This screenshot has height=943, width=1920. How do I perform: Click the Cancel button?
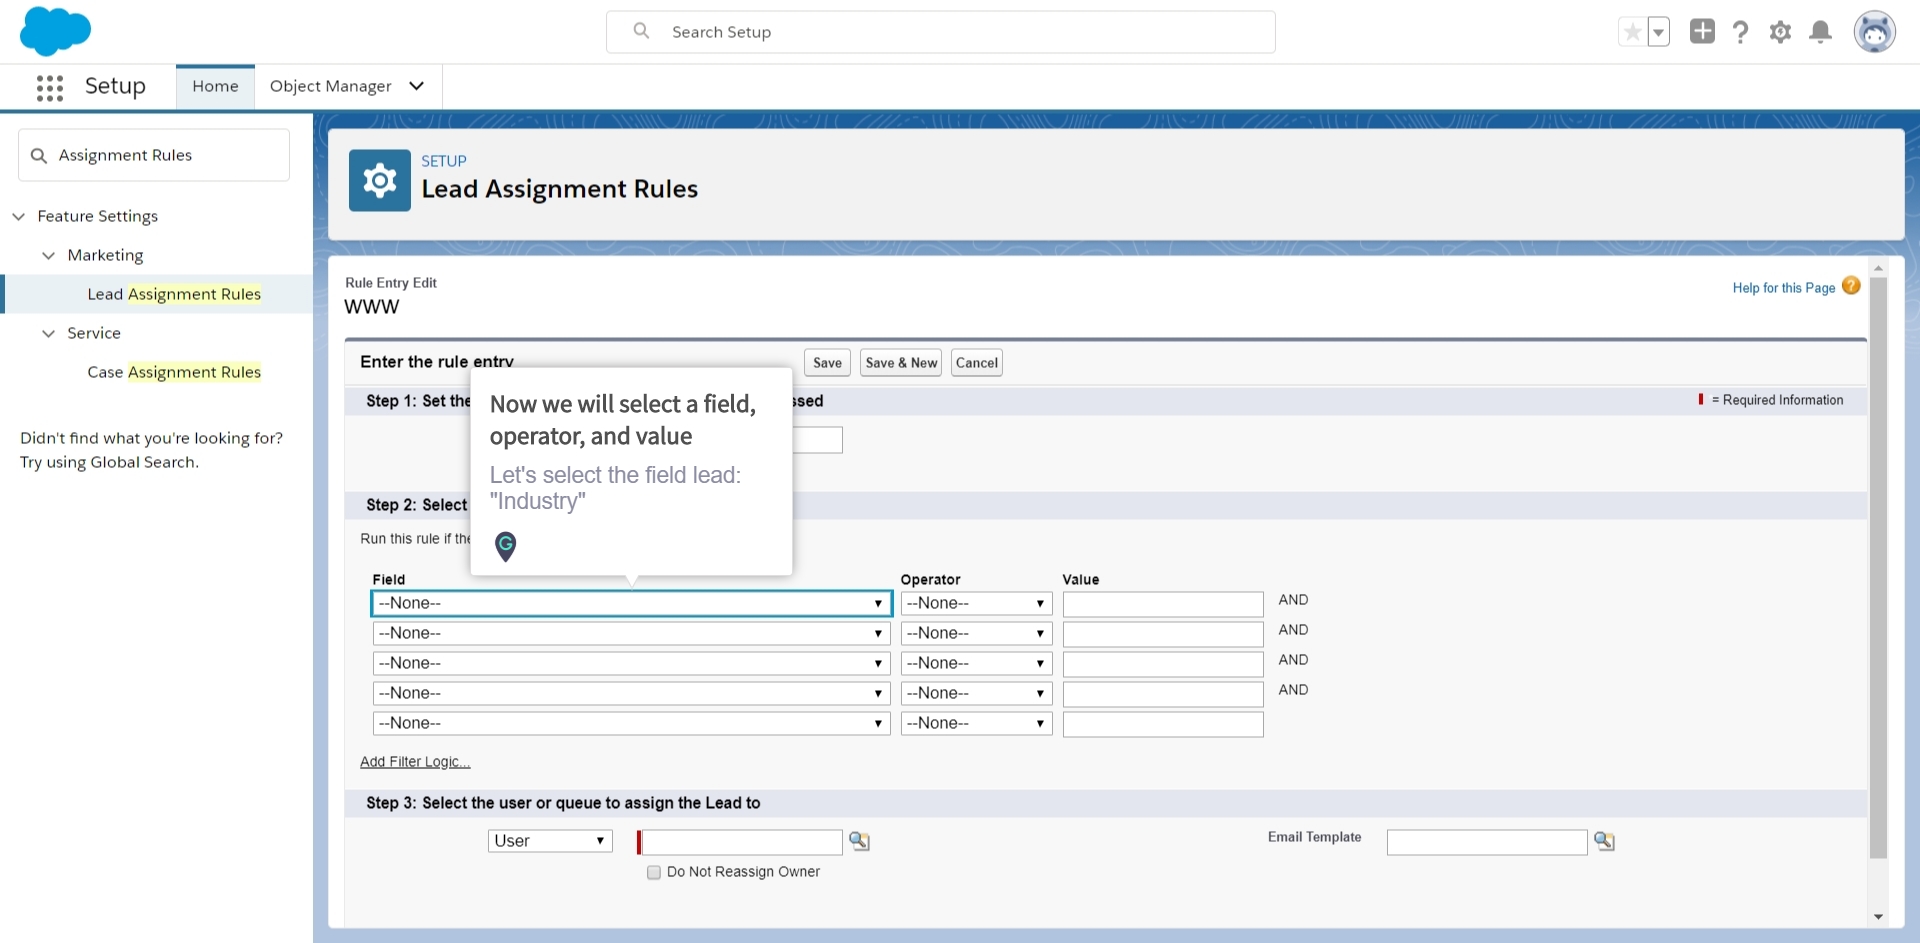click(x=976, y=363)
